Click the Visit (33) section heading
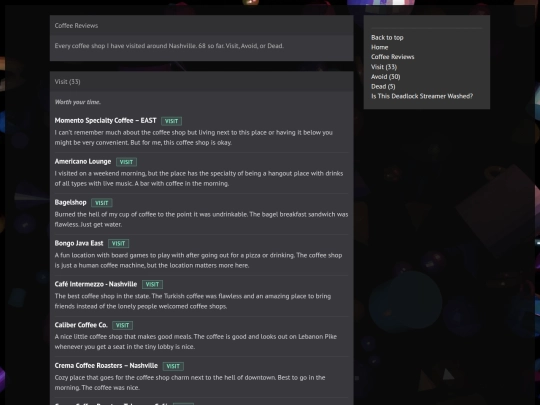 coord(68,82)
